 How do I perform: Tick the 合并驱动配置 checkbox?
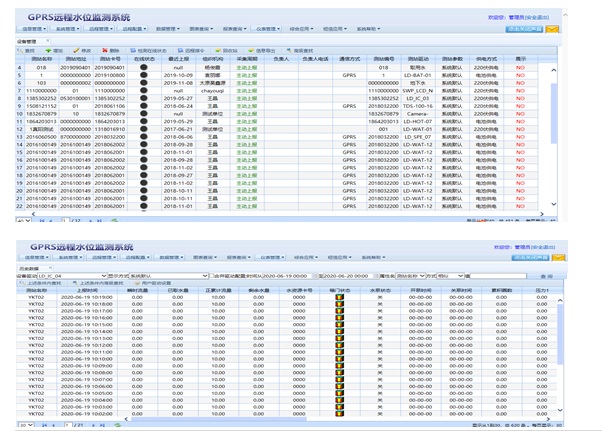(211, 276)
